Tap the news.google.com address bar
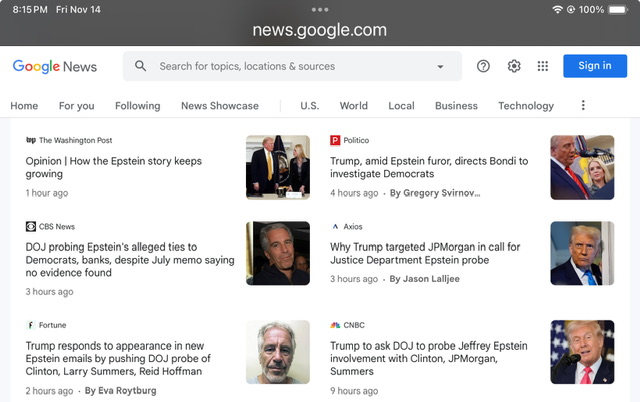 tap(320, 30)
